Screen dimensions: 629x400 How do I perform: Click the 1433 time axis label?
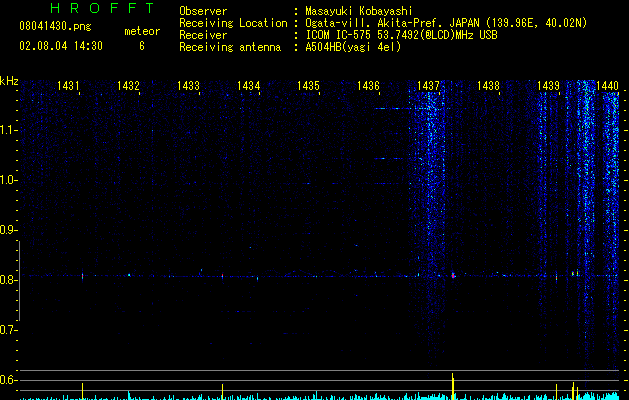tap(188, 86)
